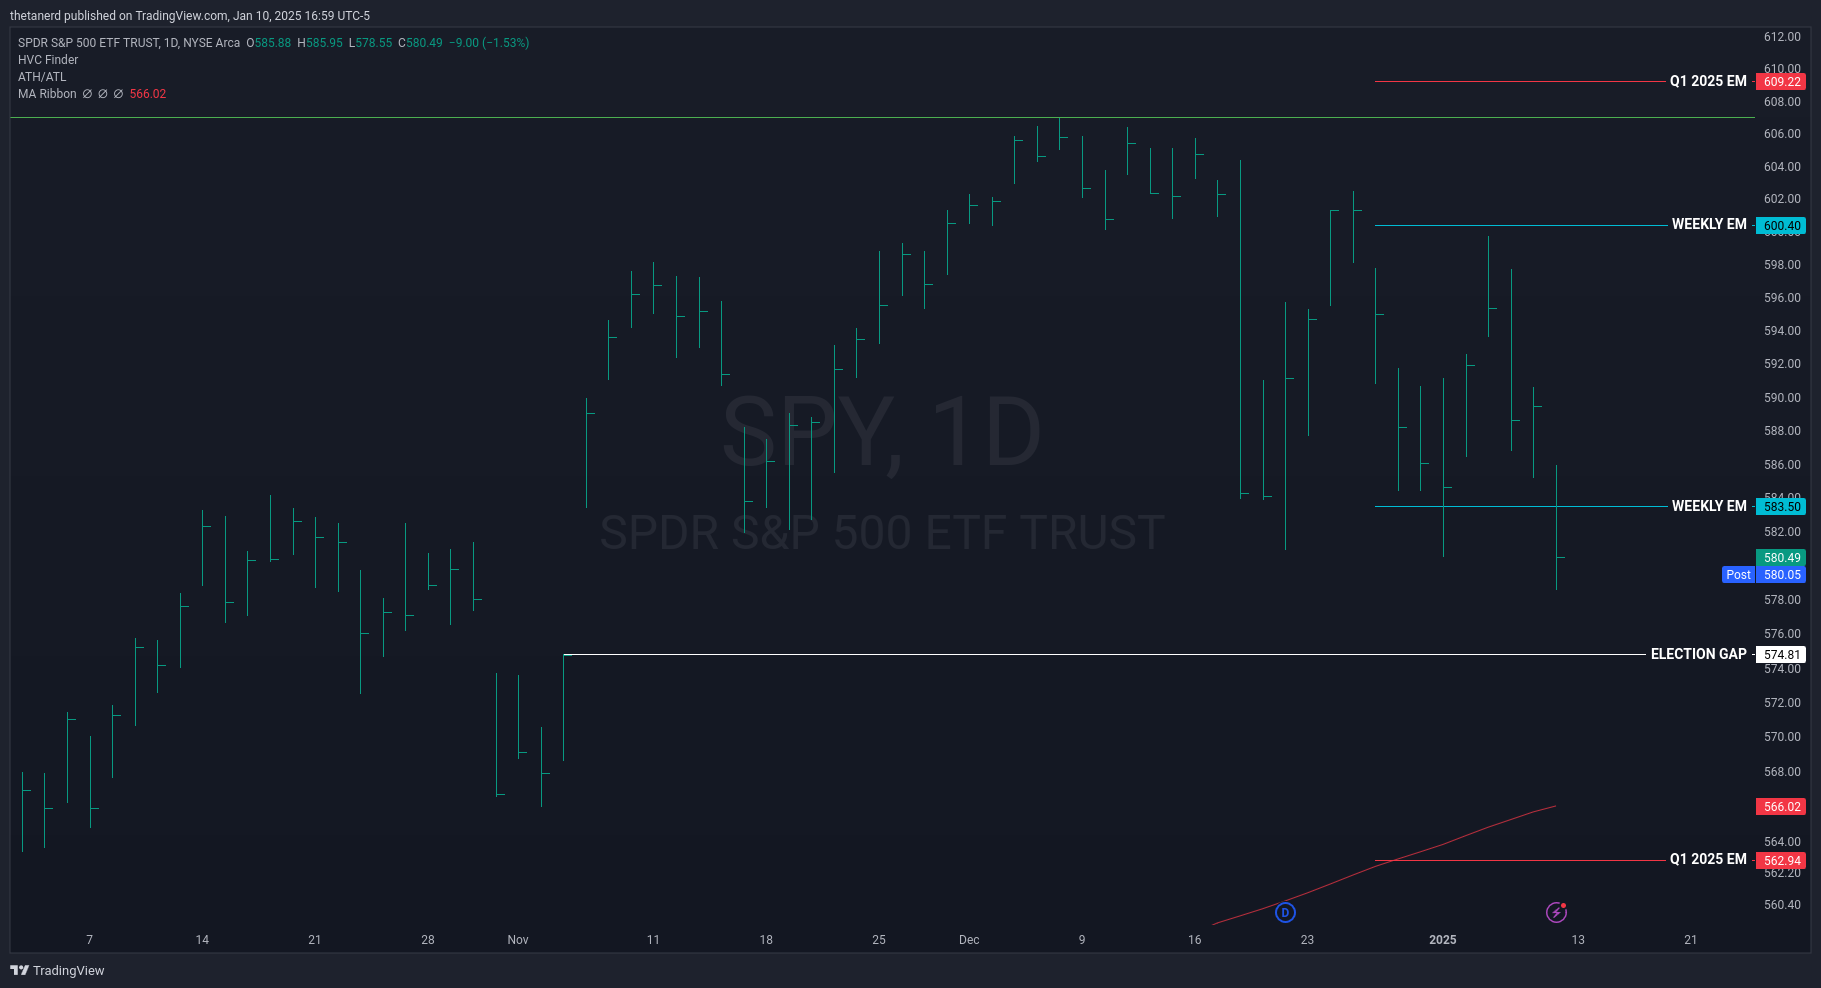
Task: Open the MA Ribbon indicator legend
Action: click(47, 94)
